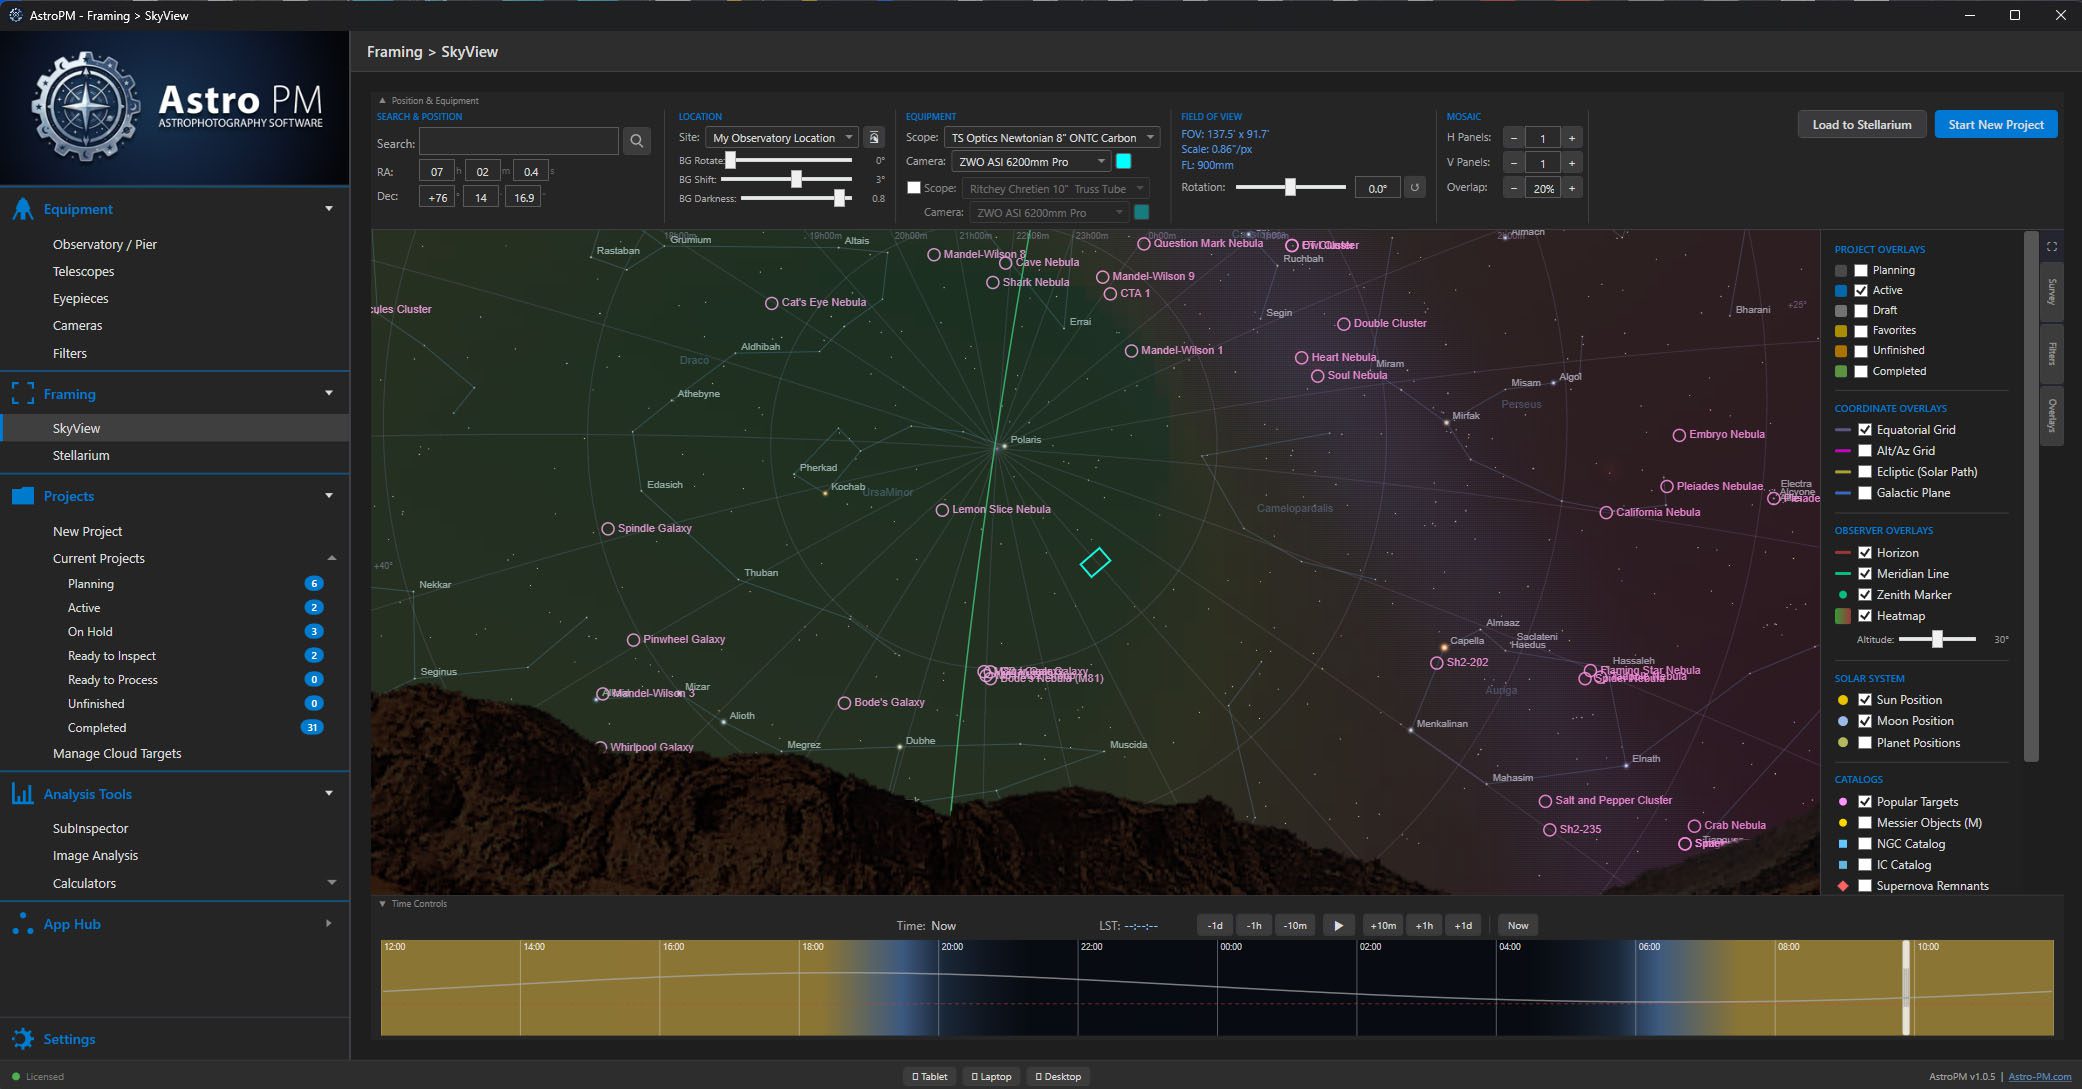Screen dimensions: 2082x1089
Task: Click the site edit icon beside location
Action: [x=874, y=138]
